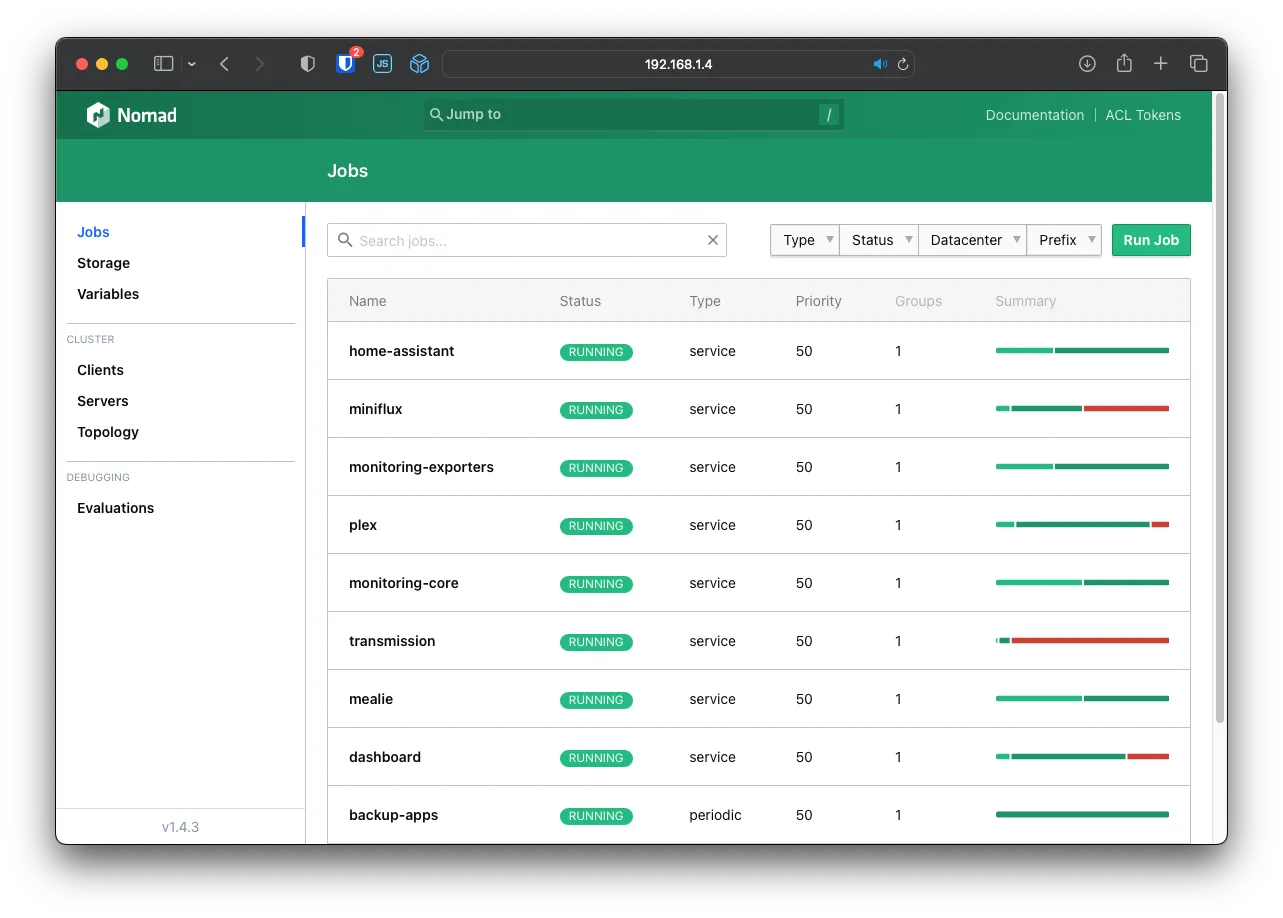Screen dimensions: 1283x918
Task: Open the Safari downloads icon
Action: (x=1087, y=64)
